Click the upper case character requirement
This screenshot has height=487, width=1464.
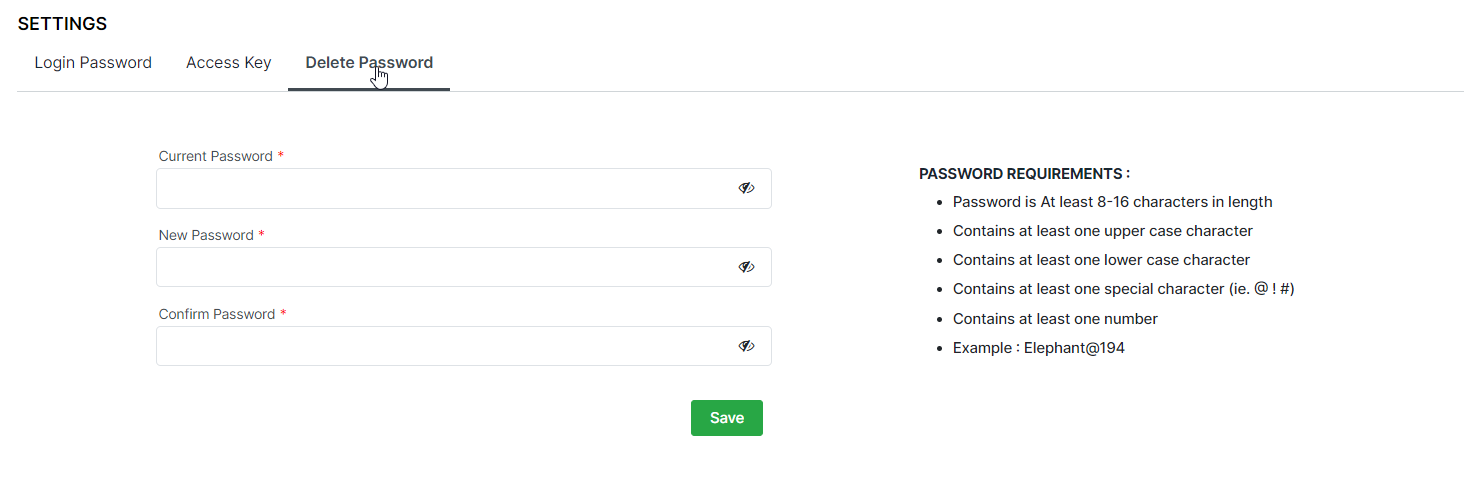pos(1102,231)
